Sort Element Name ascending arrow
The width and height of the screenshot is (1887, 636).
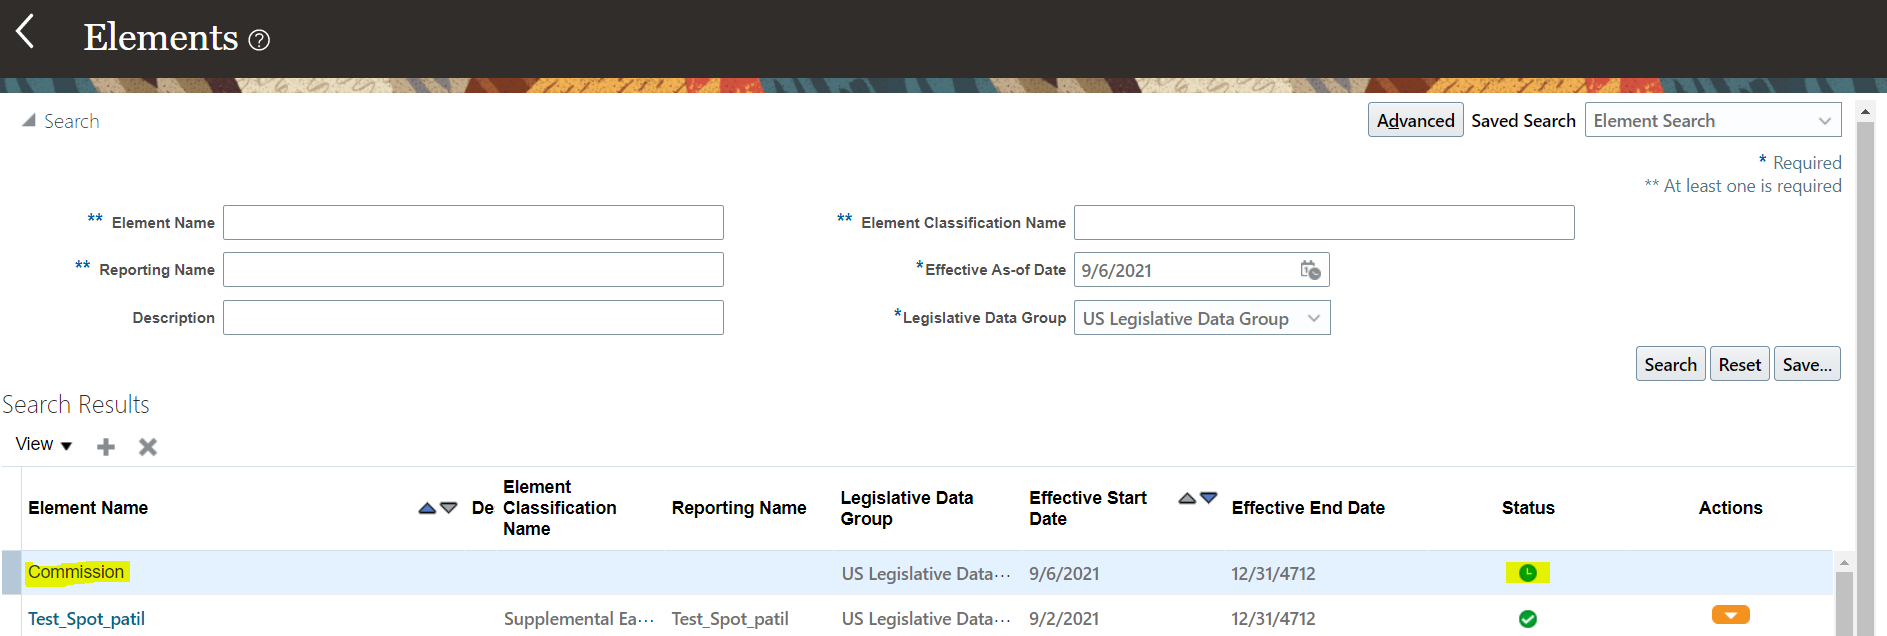click(x=427, y=508)
